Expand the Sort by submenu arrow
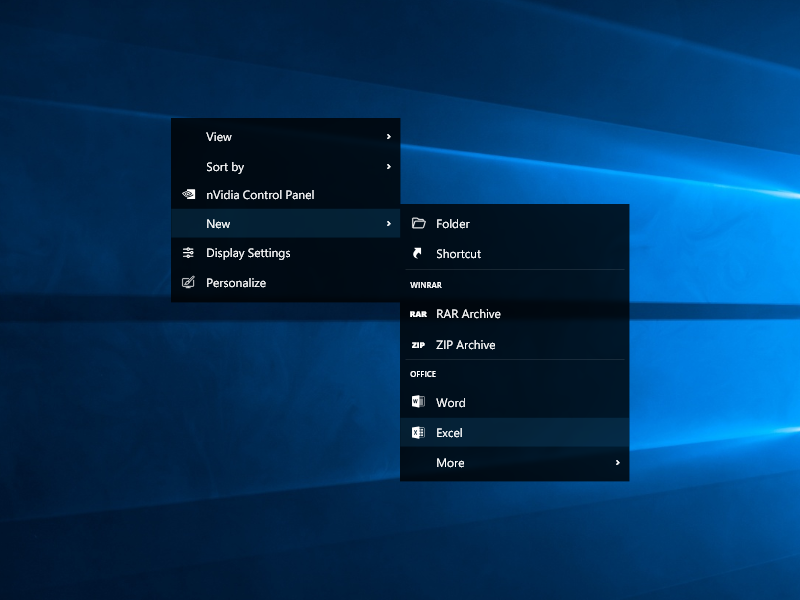This screenshot has width=800, height=600. tap(388, 167)
